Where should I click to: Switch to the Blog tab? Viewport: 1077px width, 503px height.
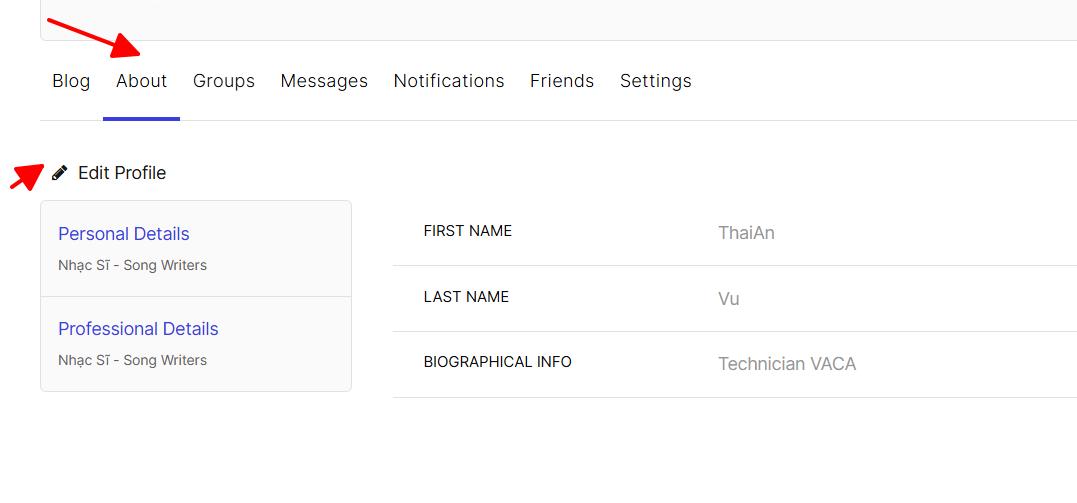click(x=71, y=81)
